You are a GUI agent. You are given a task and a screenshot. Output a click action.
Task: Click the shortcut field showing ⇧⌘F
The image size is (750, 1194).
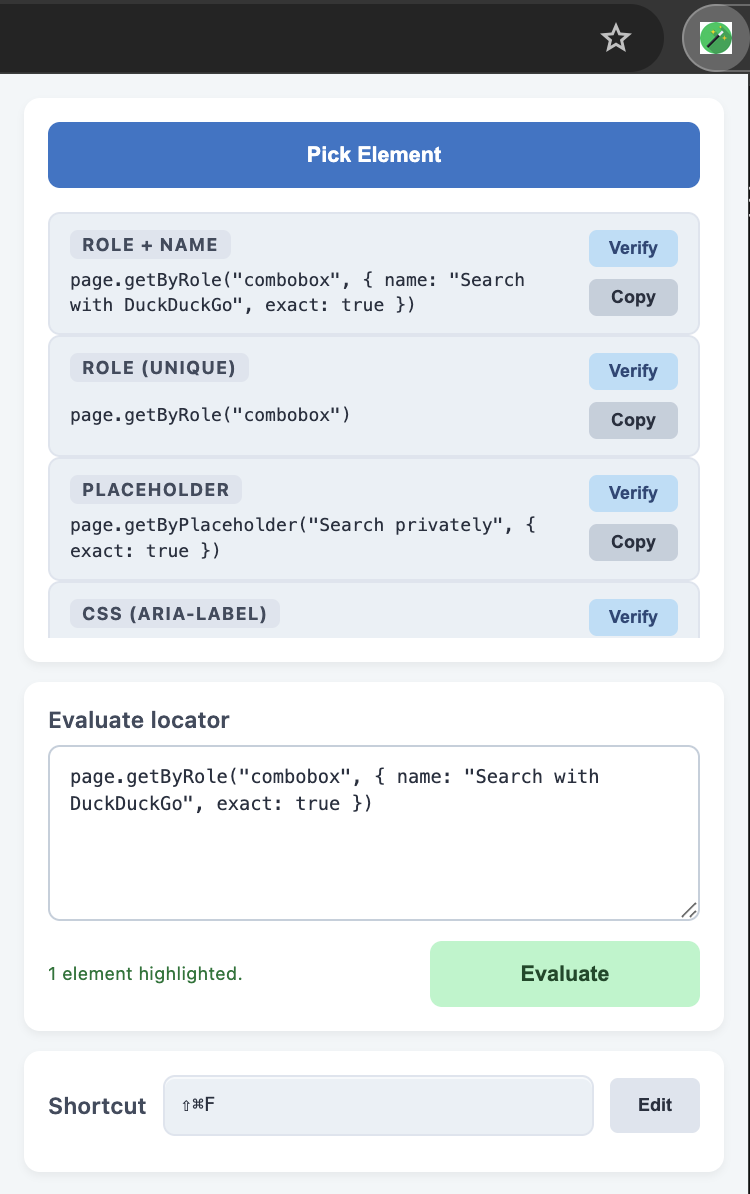click(x=378, y=1105)
